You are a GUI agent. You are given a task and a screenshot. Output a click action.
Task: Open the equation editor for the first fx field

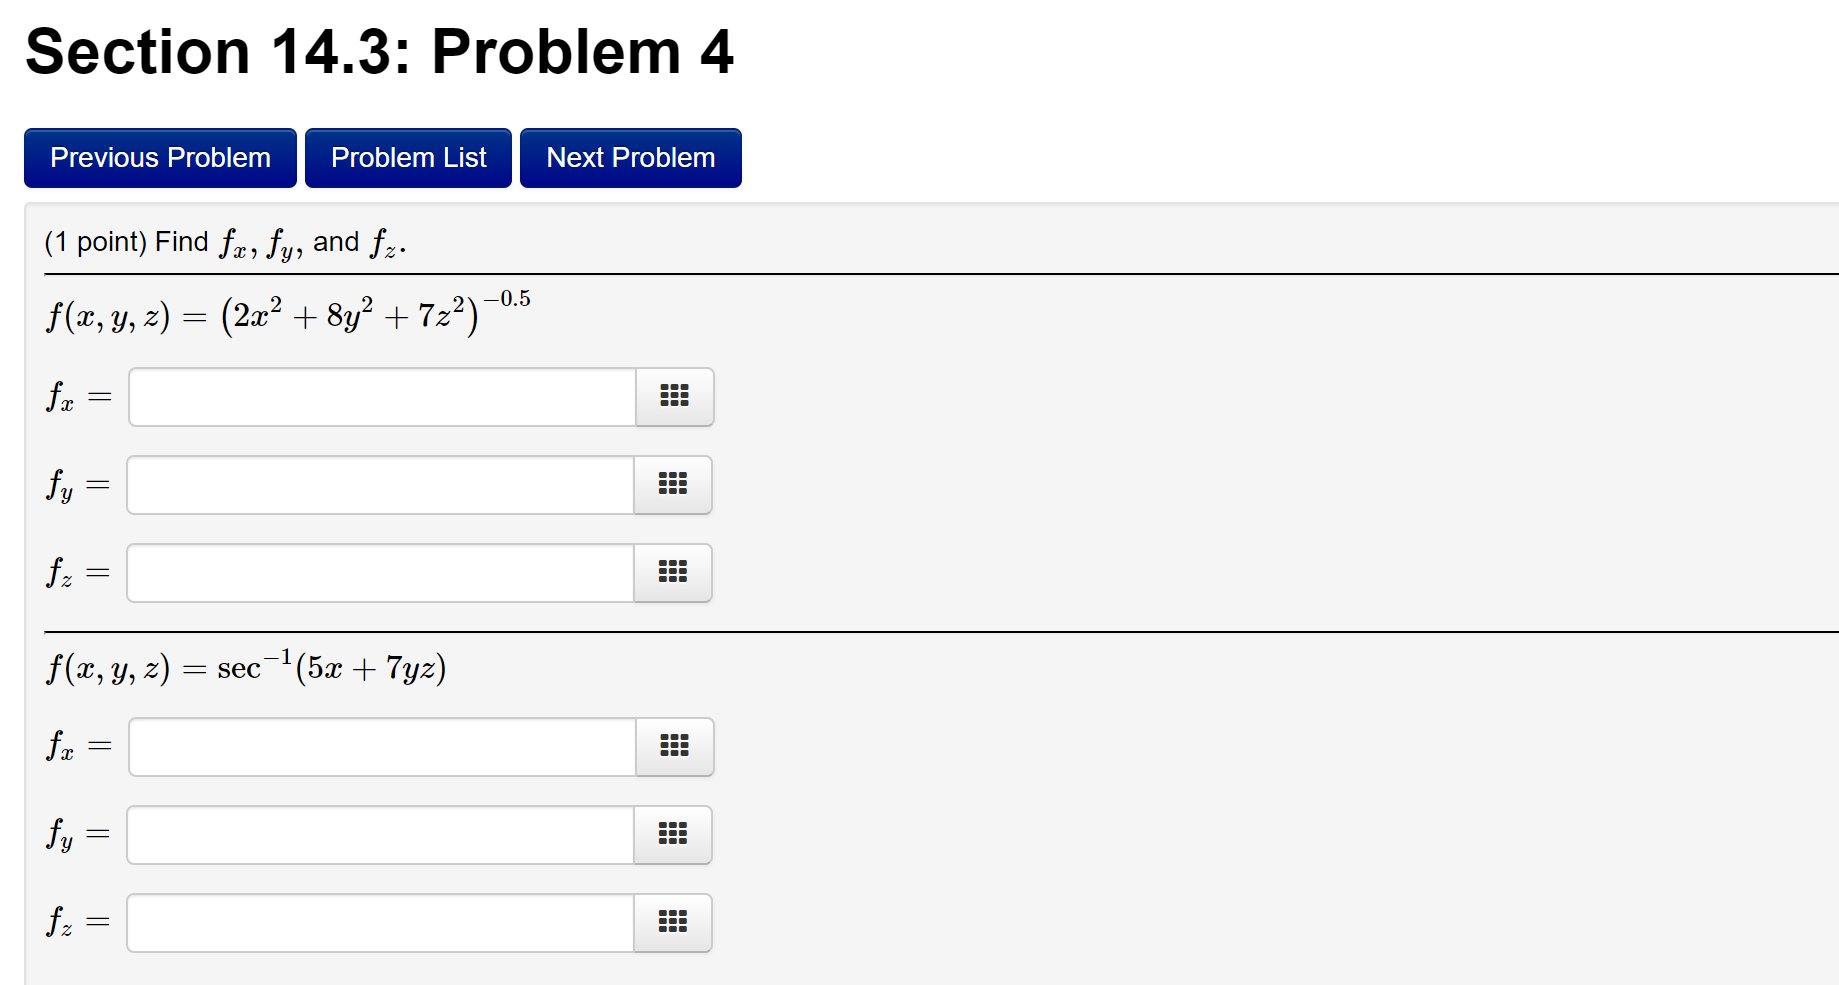pos(675,397)
